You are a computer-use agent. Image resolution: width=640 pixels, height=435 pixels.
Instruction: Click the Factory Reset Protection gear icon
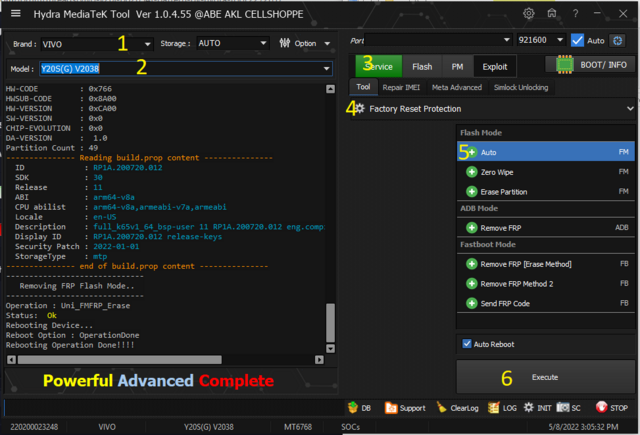tap(360, 109)
